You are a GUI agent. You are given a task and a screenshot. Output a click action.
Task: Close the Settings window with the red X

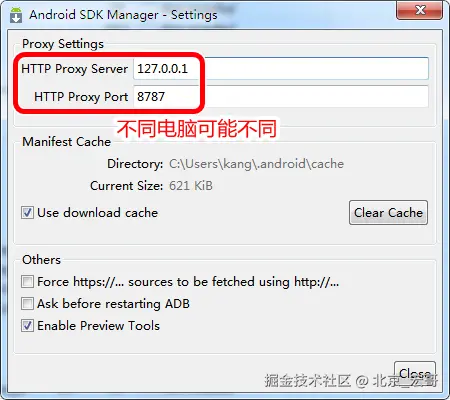419,10
